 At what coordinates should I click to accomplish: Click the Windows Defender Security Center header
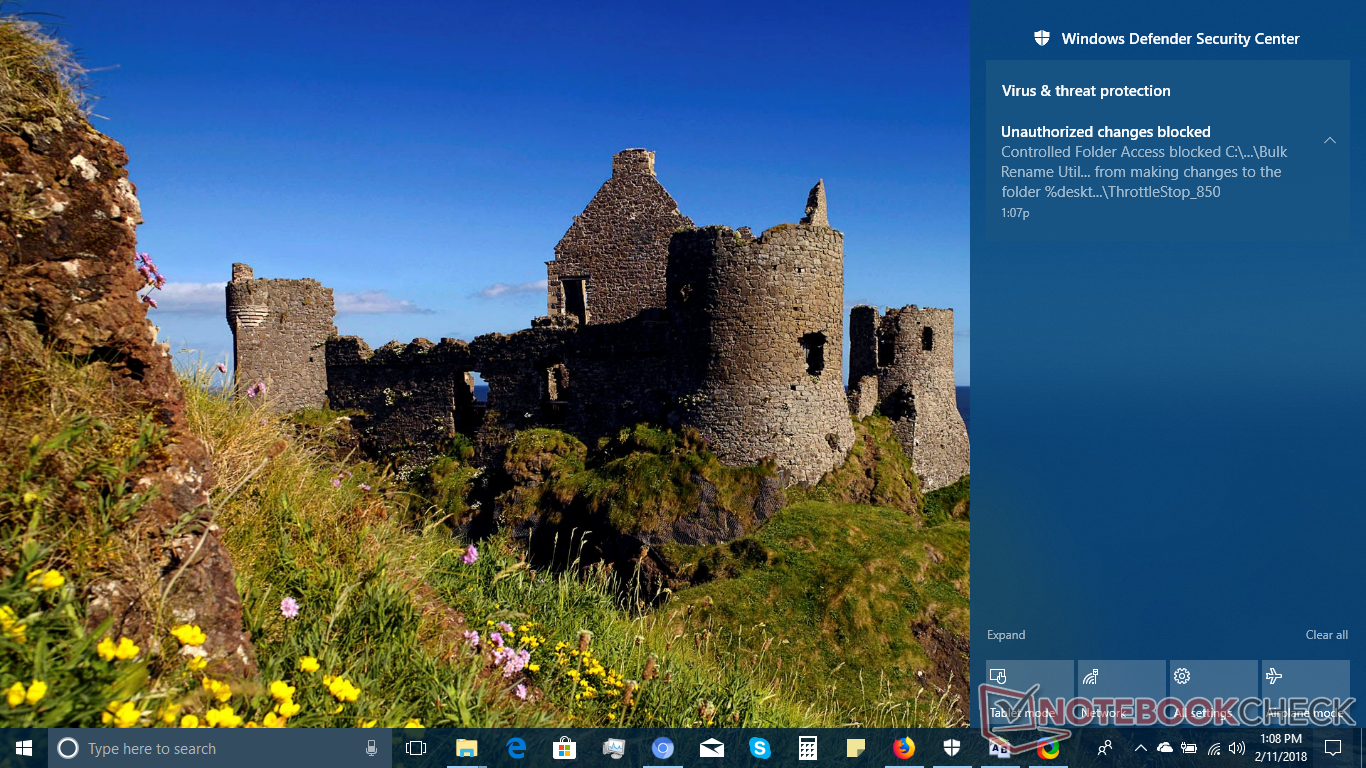click(x=1180, y=39)
